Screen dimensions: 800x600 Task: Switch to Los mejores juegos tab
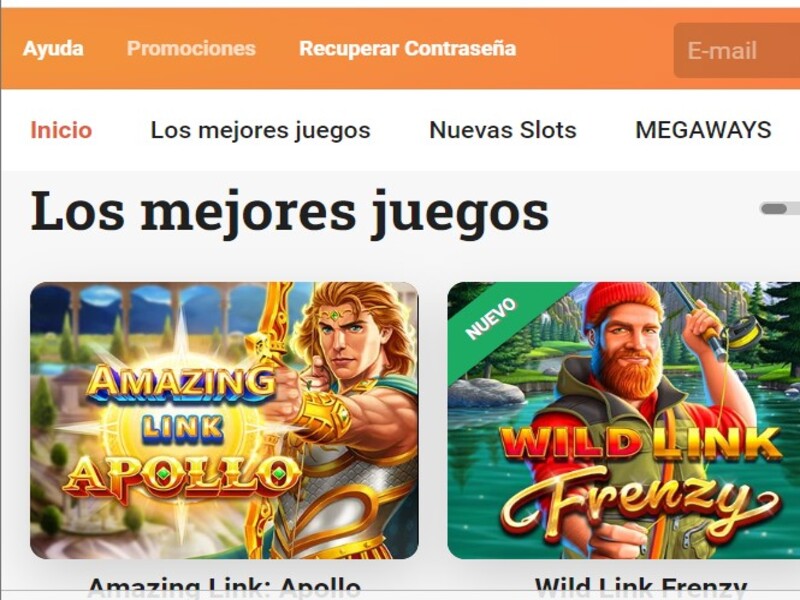[x=261, y=130]
